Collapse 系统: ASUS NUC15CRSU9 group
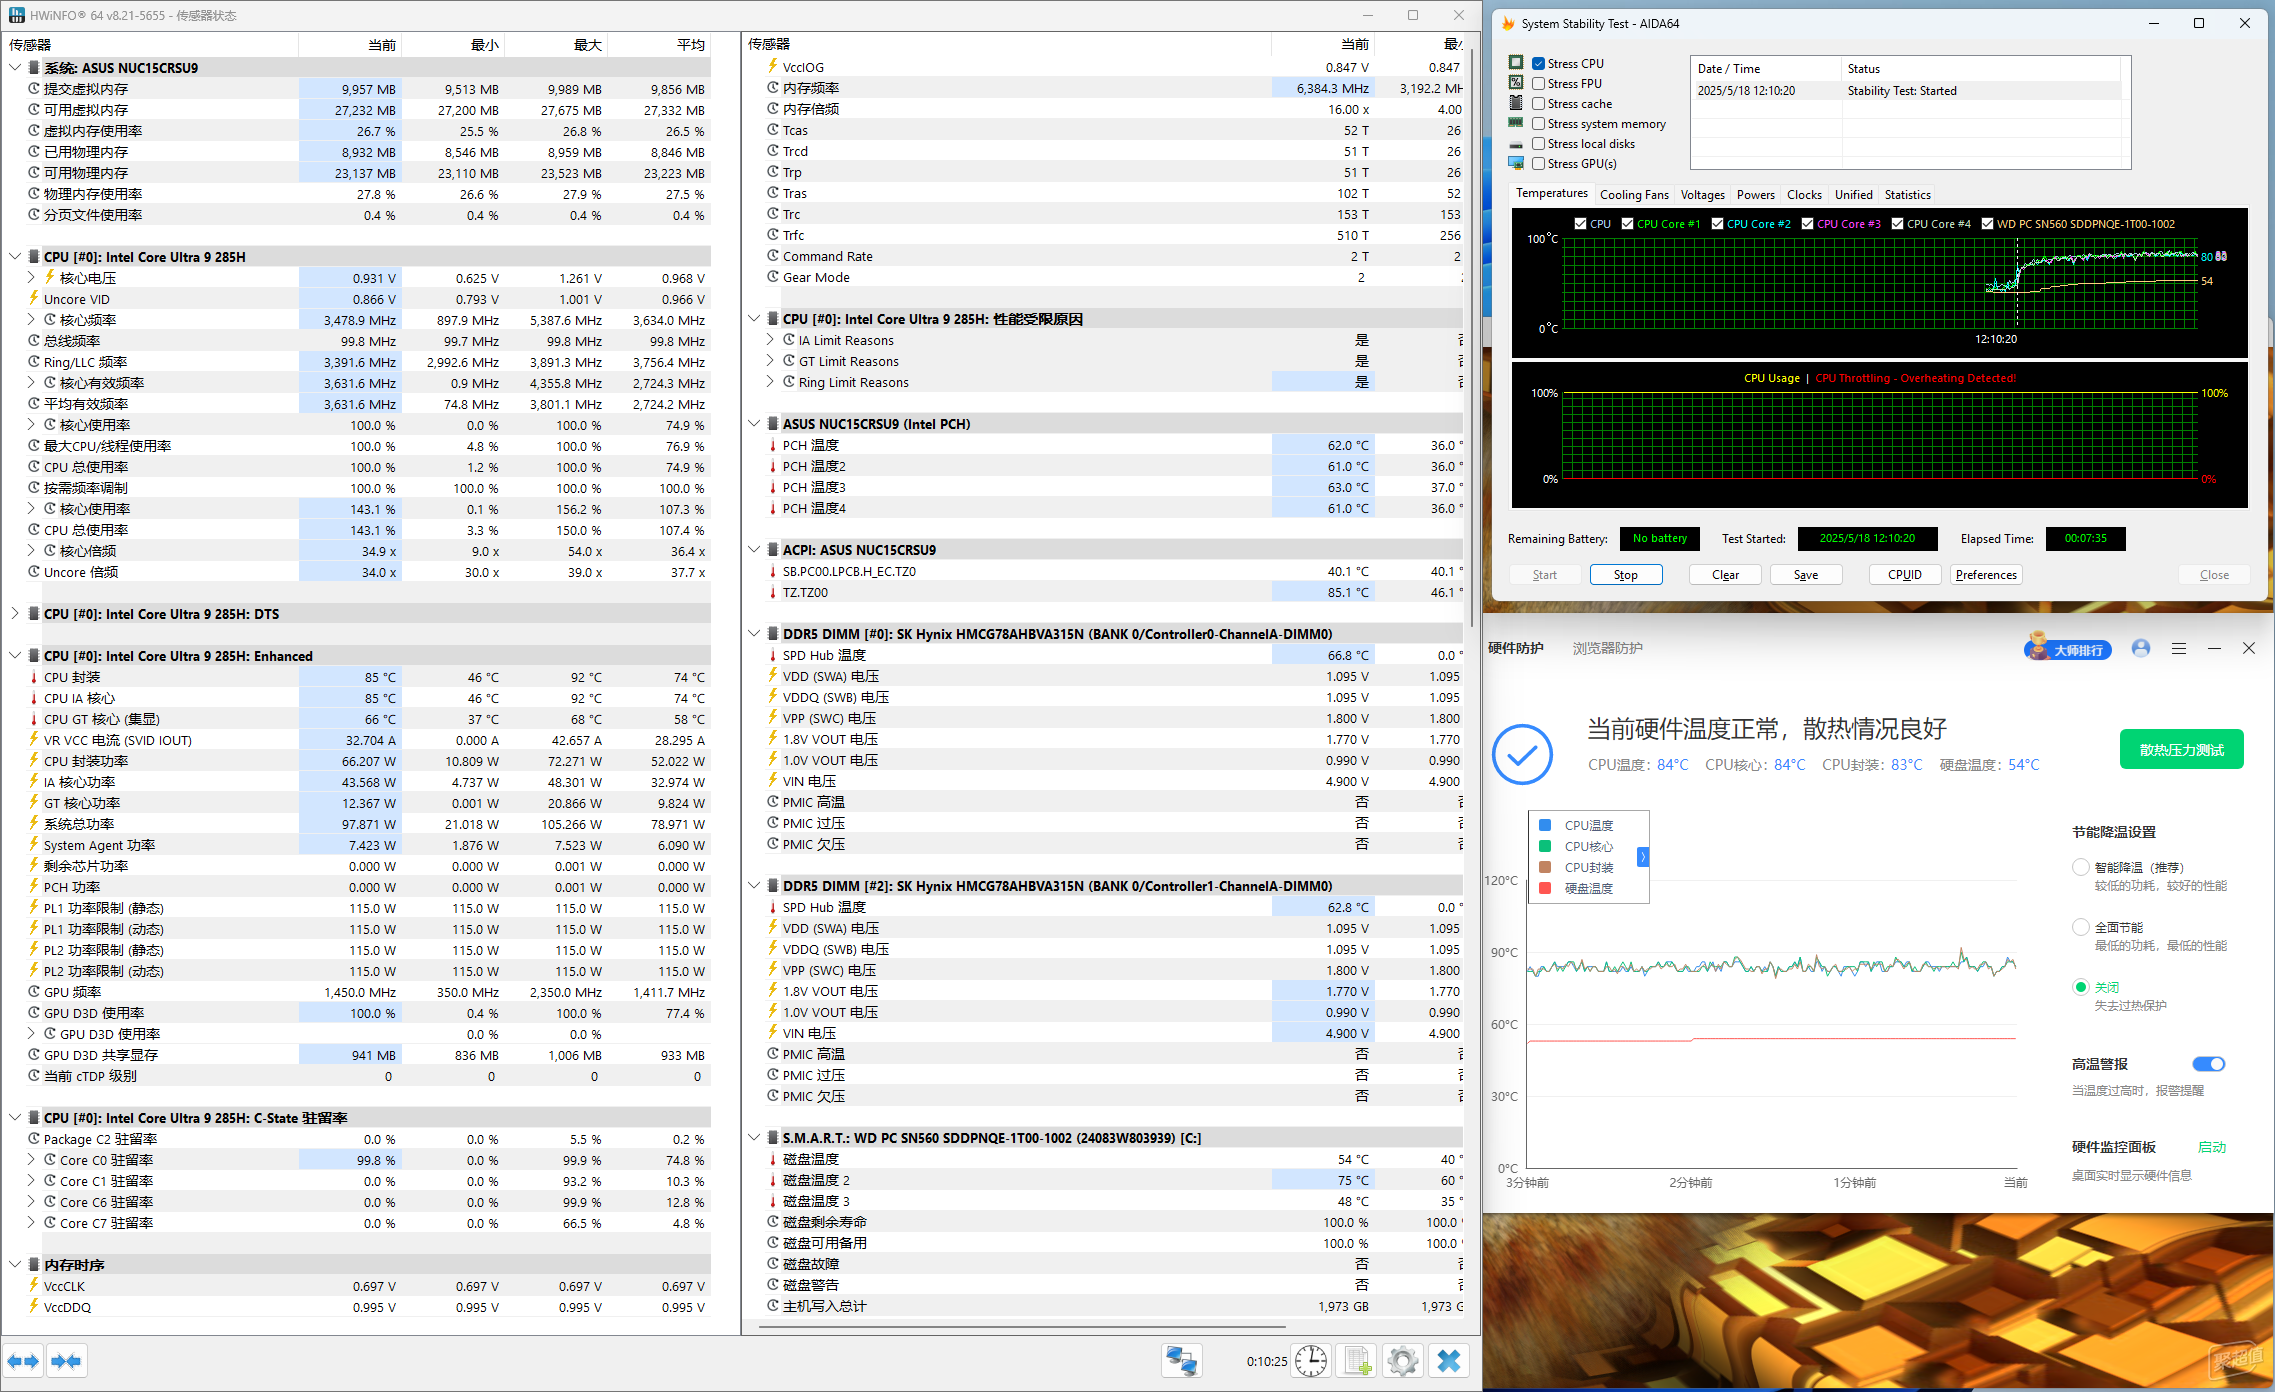 (15, 67)
